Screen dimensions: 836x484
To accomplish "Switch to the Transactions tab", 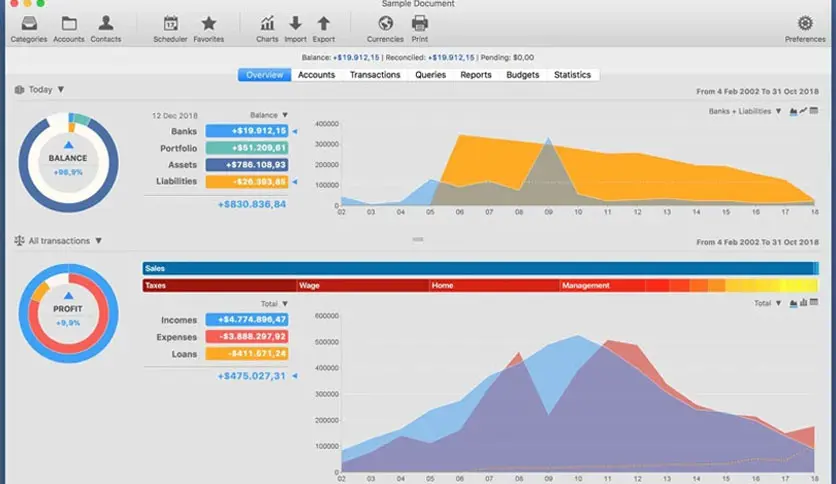I will (x=375, y=75).
